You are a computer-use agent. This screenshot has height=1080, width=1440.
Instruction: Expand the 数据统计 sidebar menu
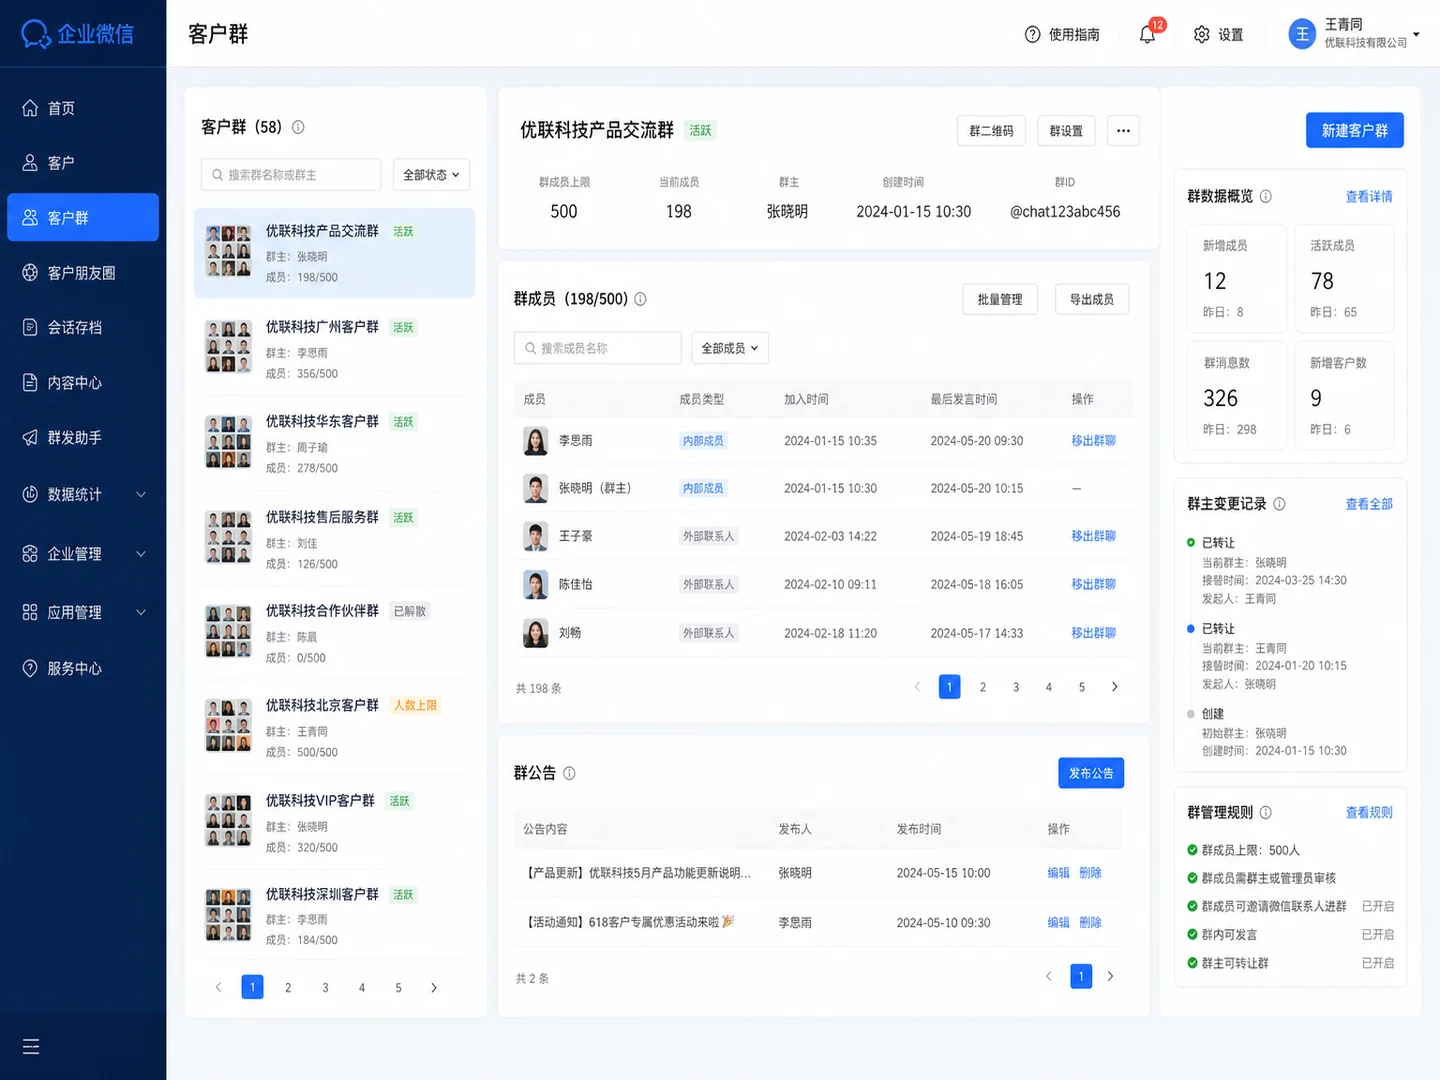tap(141, 495)
